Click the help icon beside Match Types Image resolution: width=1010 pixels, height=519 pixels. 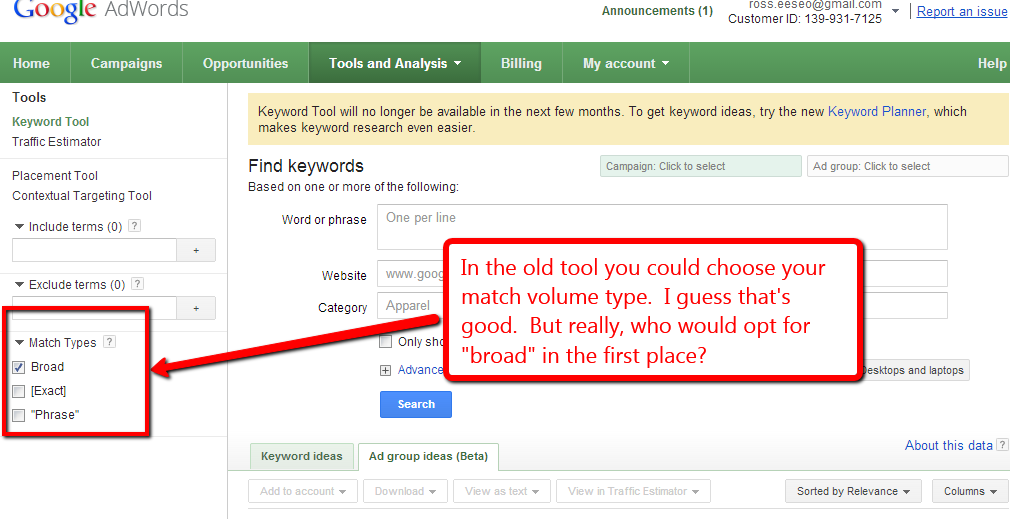pyautogui.click(x=110, y=342)
